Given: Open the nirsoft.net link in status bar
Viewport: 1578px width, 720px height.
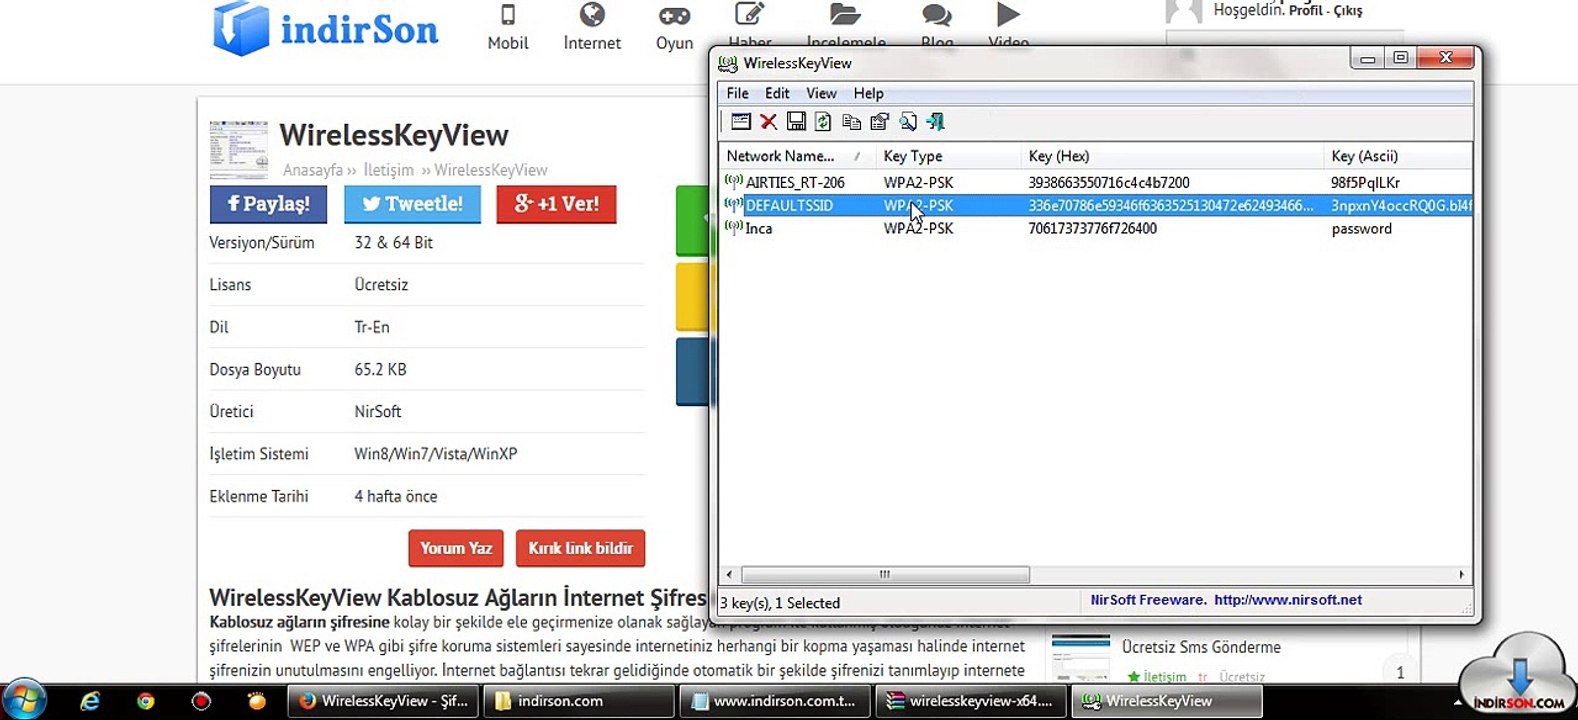Looking at the screenshot, I should tap(1288, 600).
